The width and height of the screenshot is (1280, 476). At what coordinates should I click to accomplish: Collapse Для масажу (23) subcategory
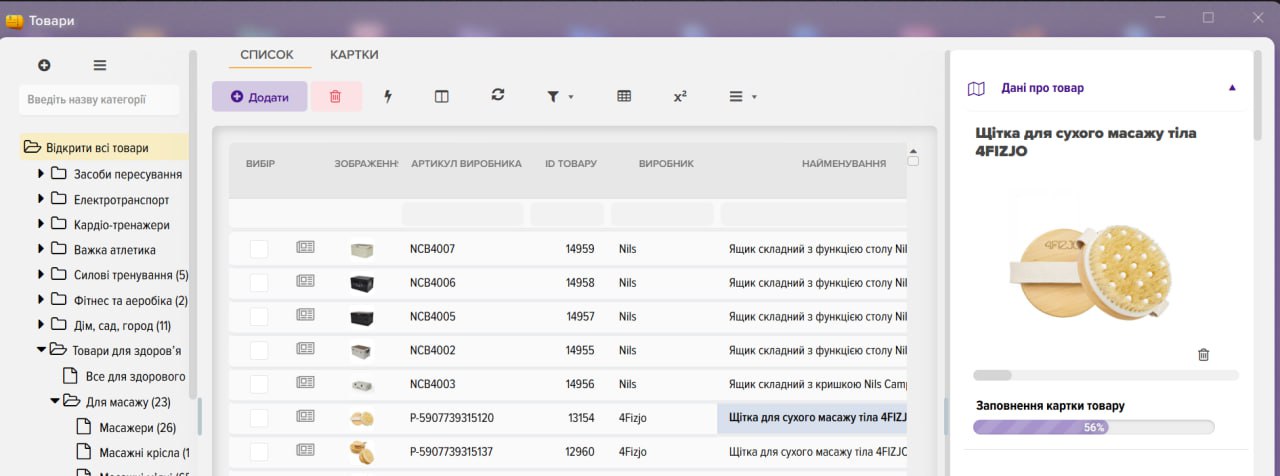[56, 401]
